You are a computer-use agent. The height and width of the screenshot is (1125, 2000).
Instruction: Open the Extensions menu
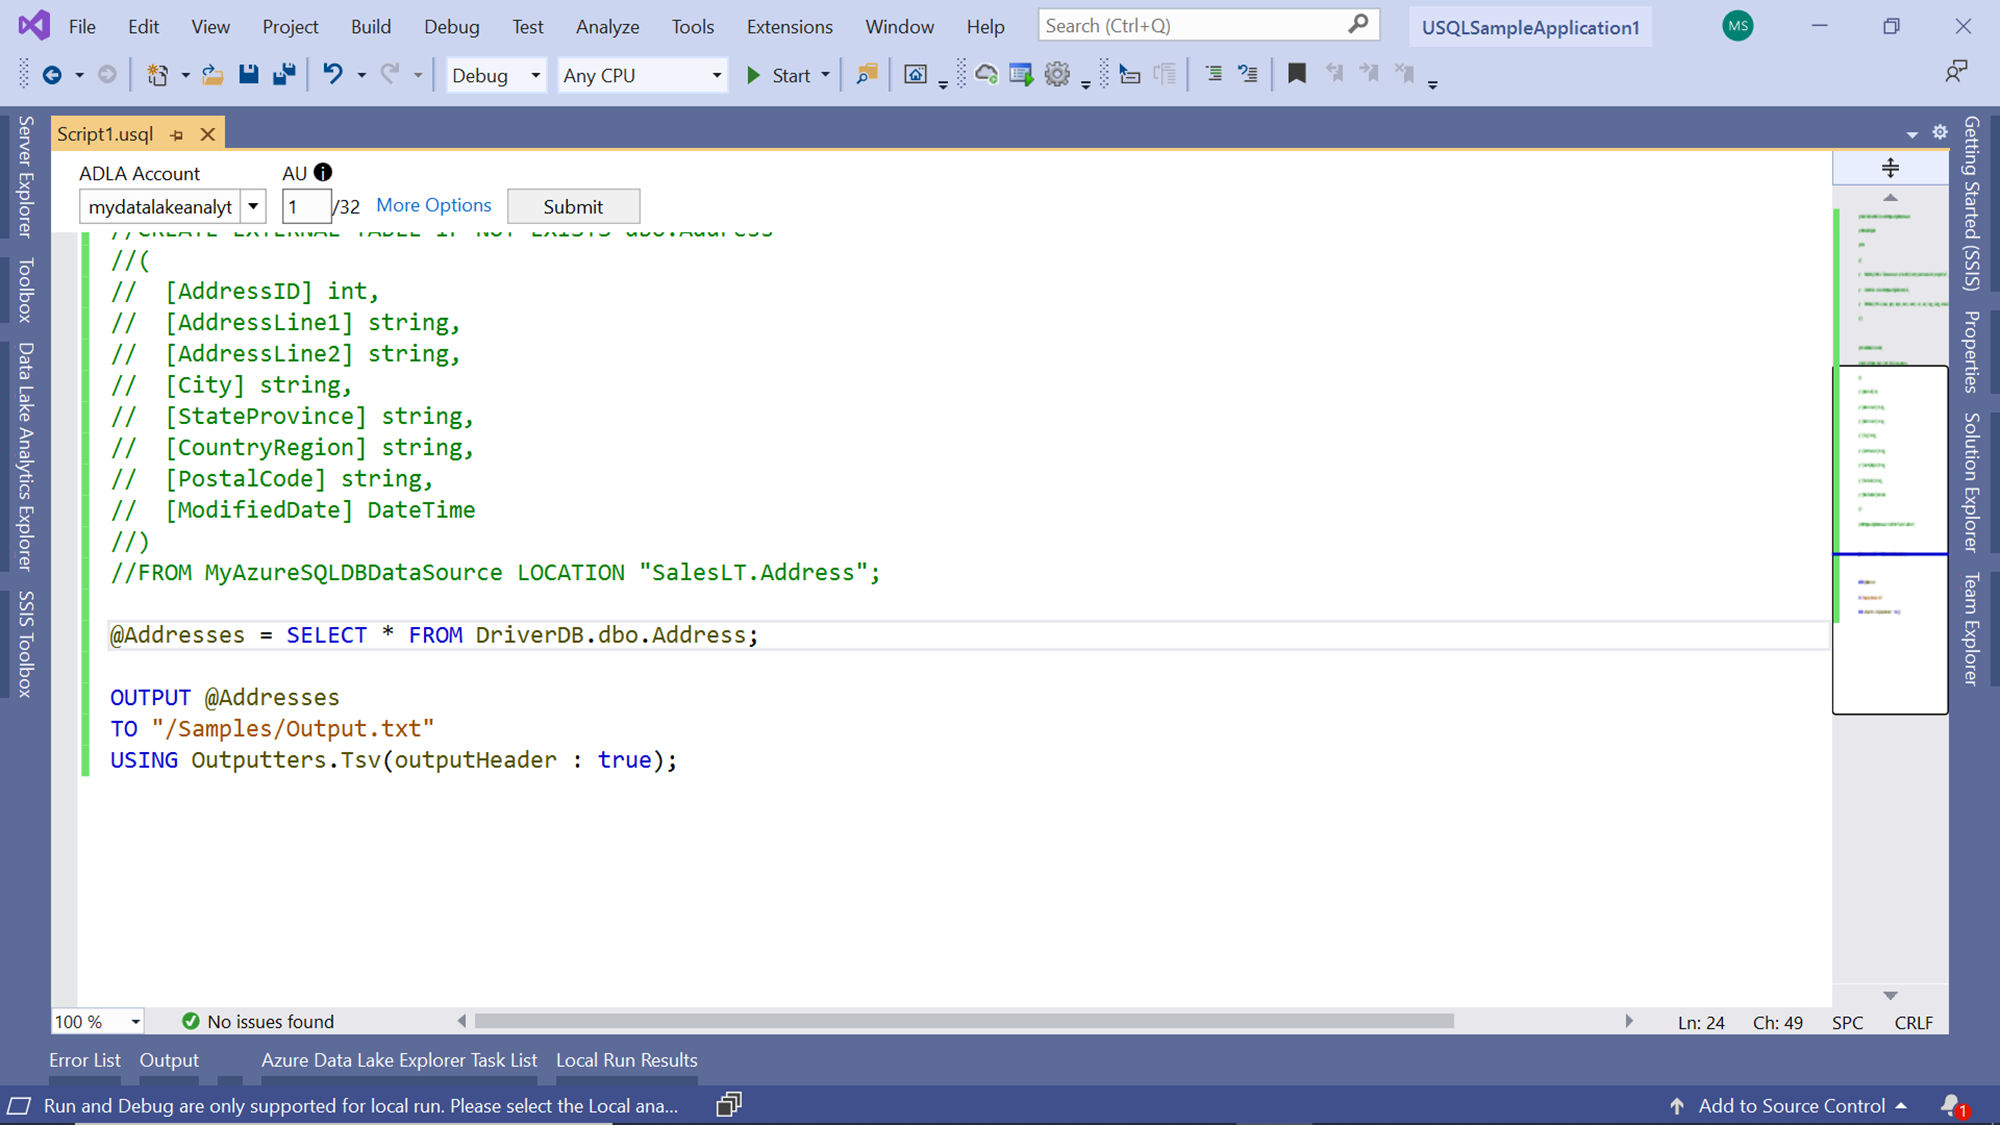(789, 27)
